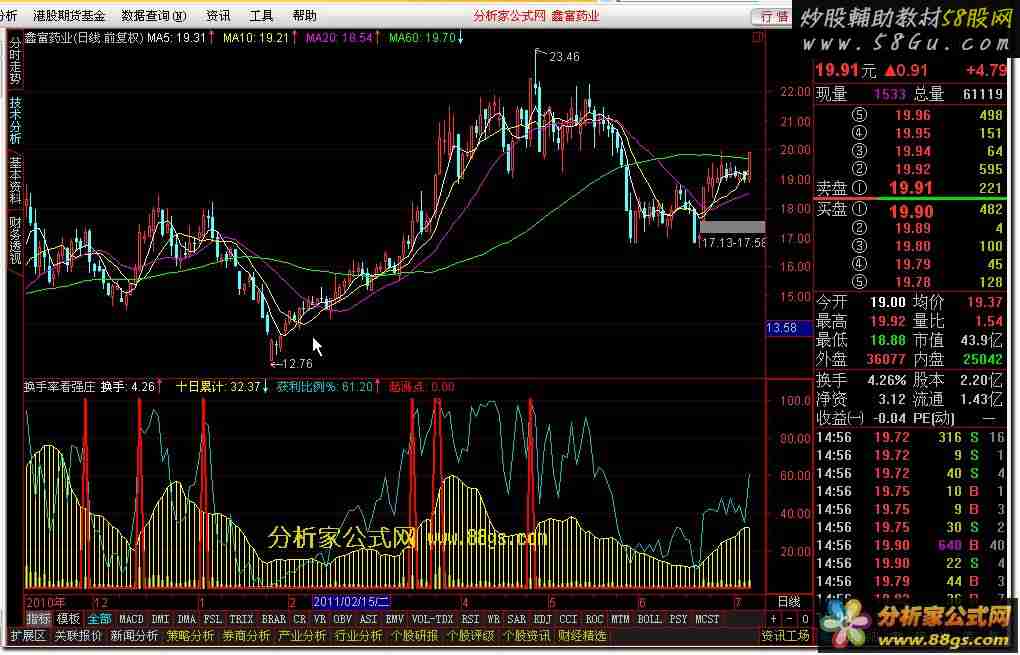Click the 换手率看强庄 indicator title

tap(60, 387)
